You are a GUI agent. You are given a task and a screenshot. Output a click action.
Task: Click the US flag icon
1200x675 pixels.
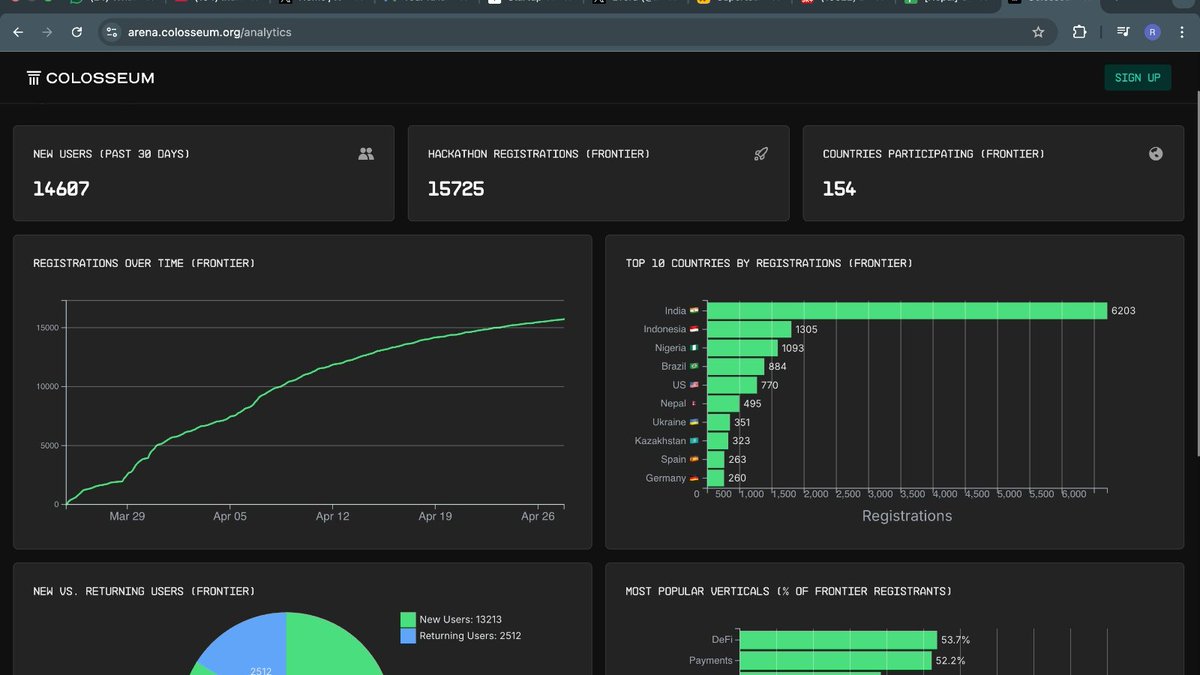(694, 385)
